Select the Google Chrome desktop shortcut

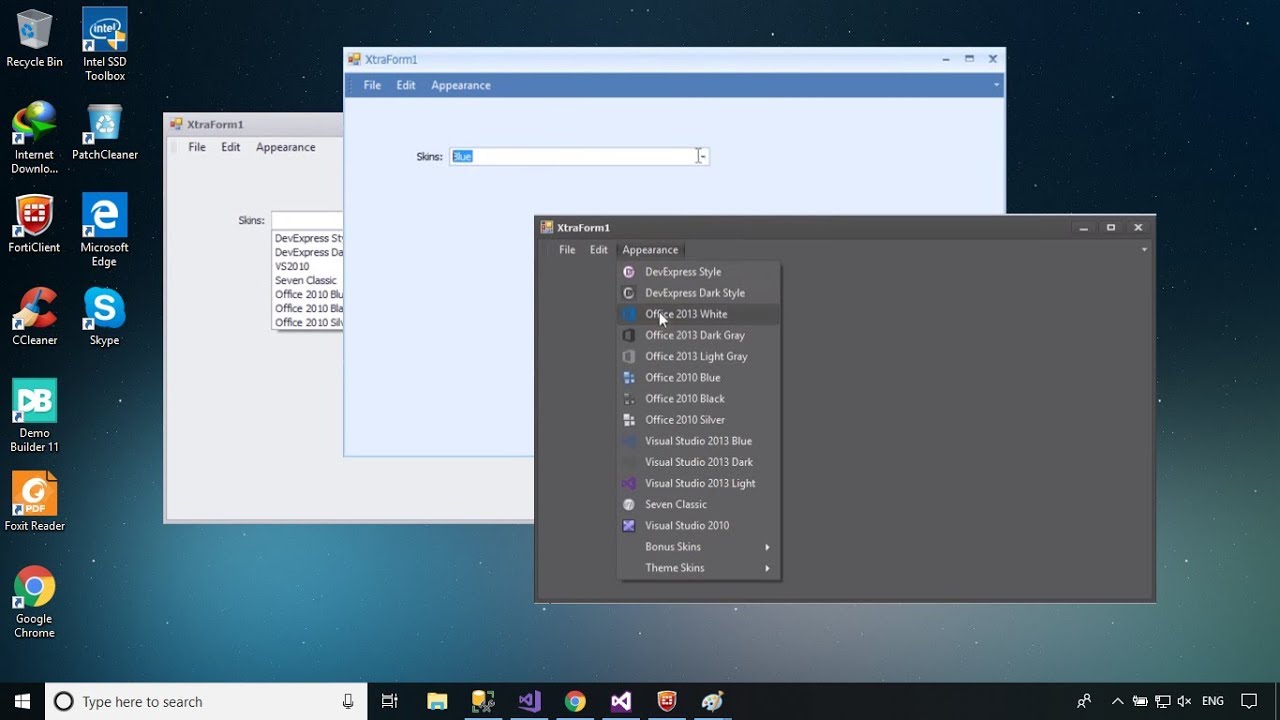tap(34, 602)
